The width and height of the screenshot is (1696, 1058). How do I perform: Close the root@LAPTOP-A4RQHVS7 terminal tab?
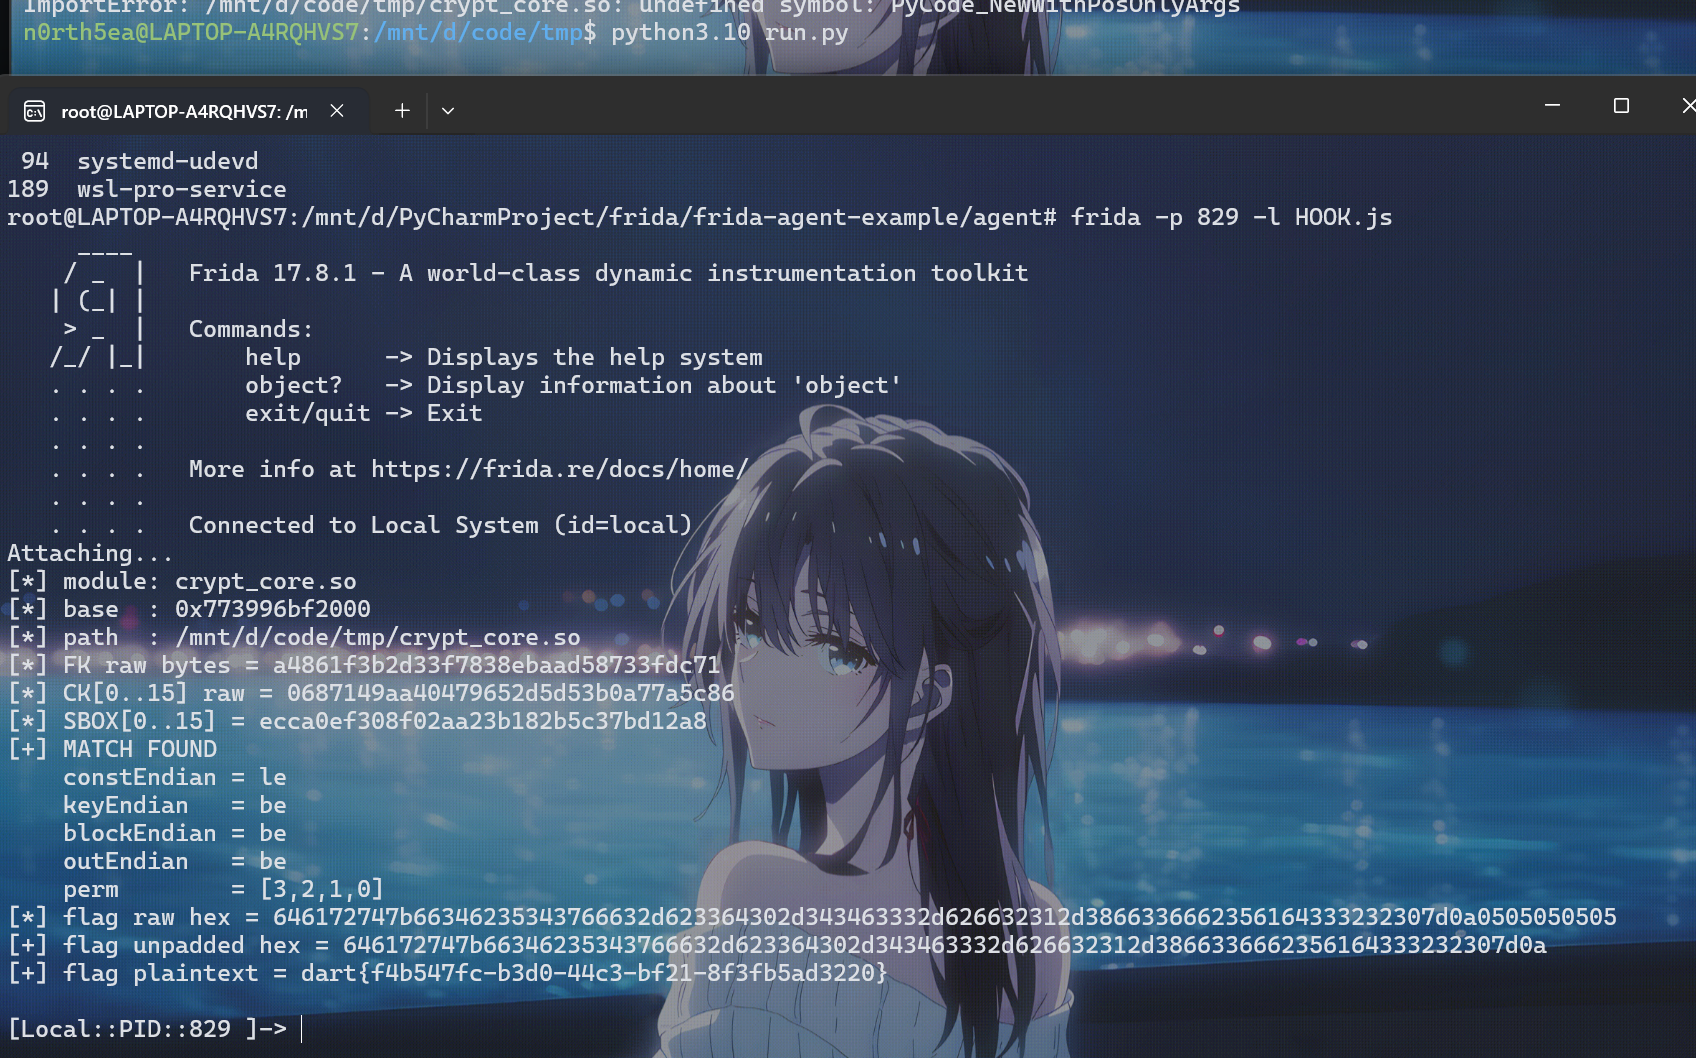click(x=337, y=111)
